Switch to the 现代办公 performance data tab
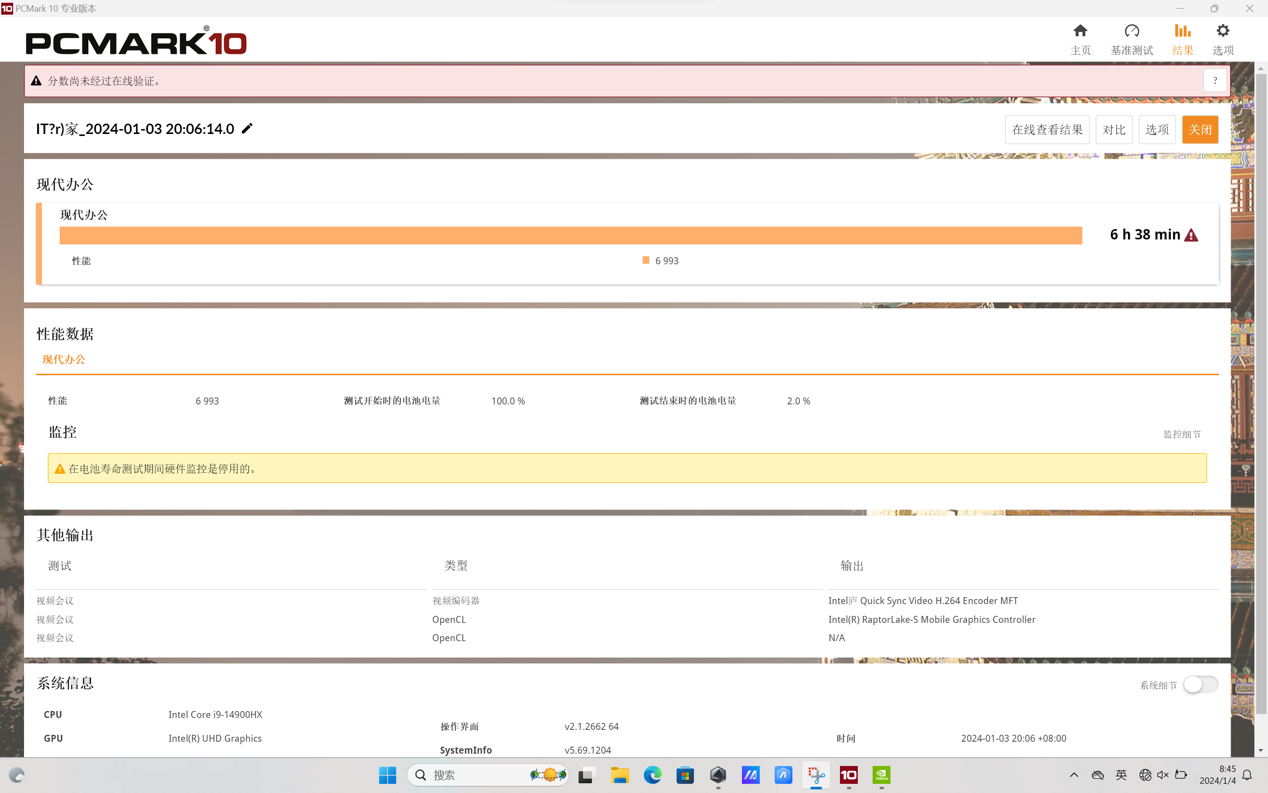The width and height of the screenshot is (1268, 793). [x=64, y=360]
